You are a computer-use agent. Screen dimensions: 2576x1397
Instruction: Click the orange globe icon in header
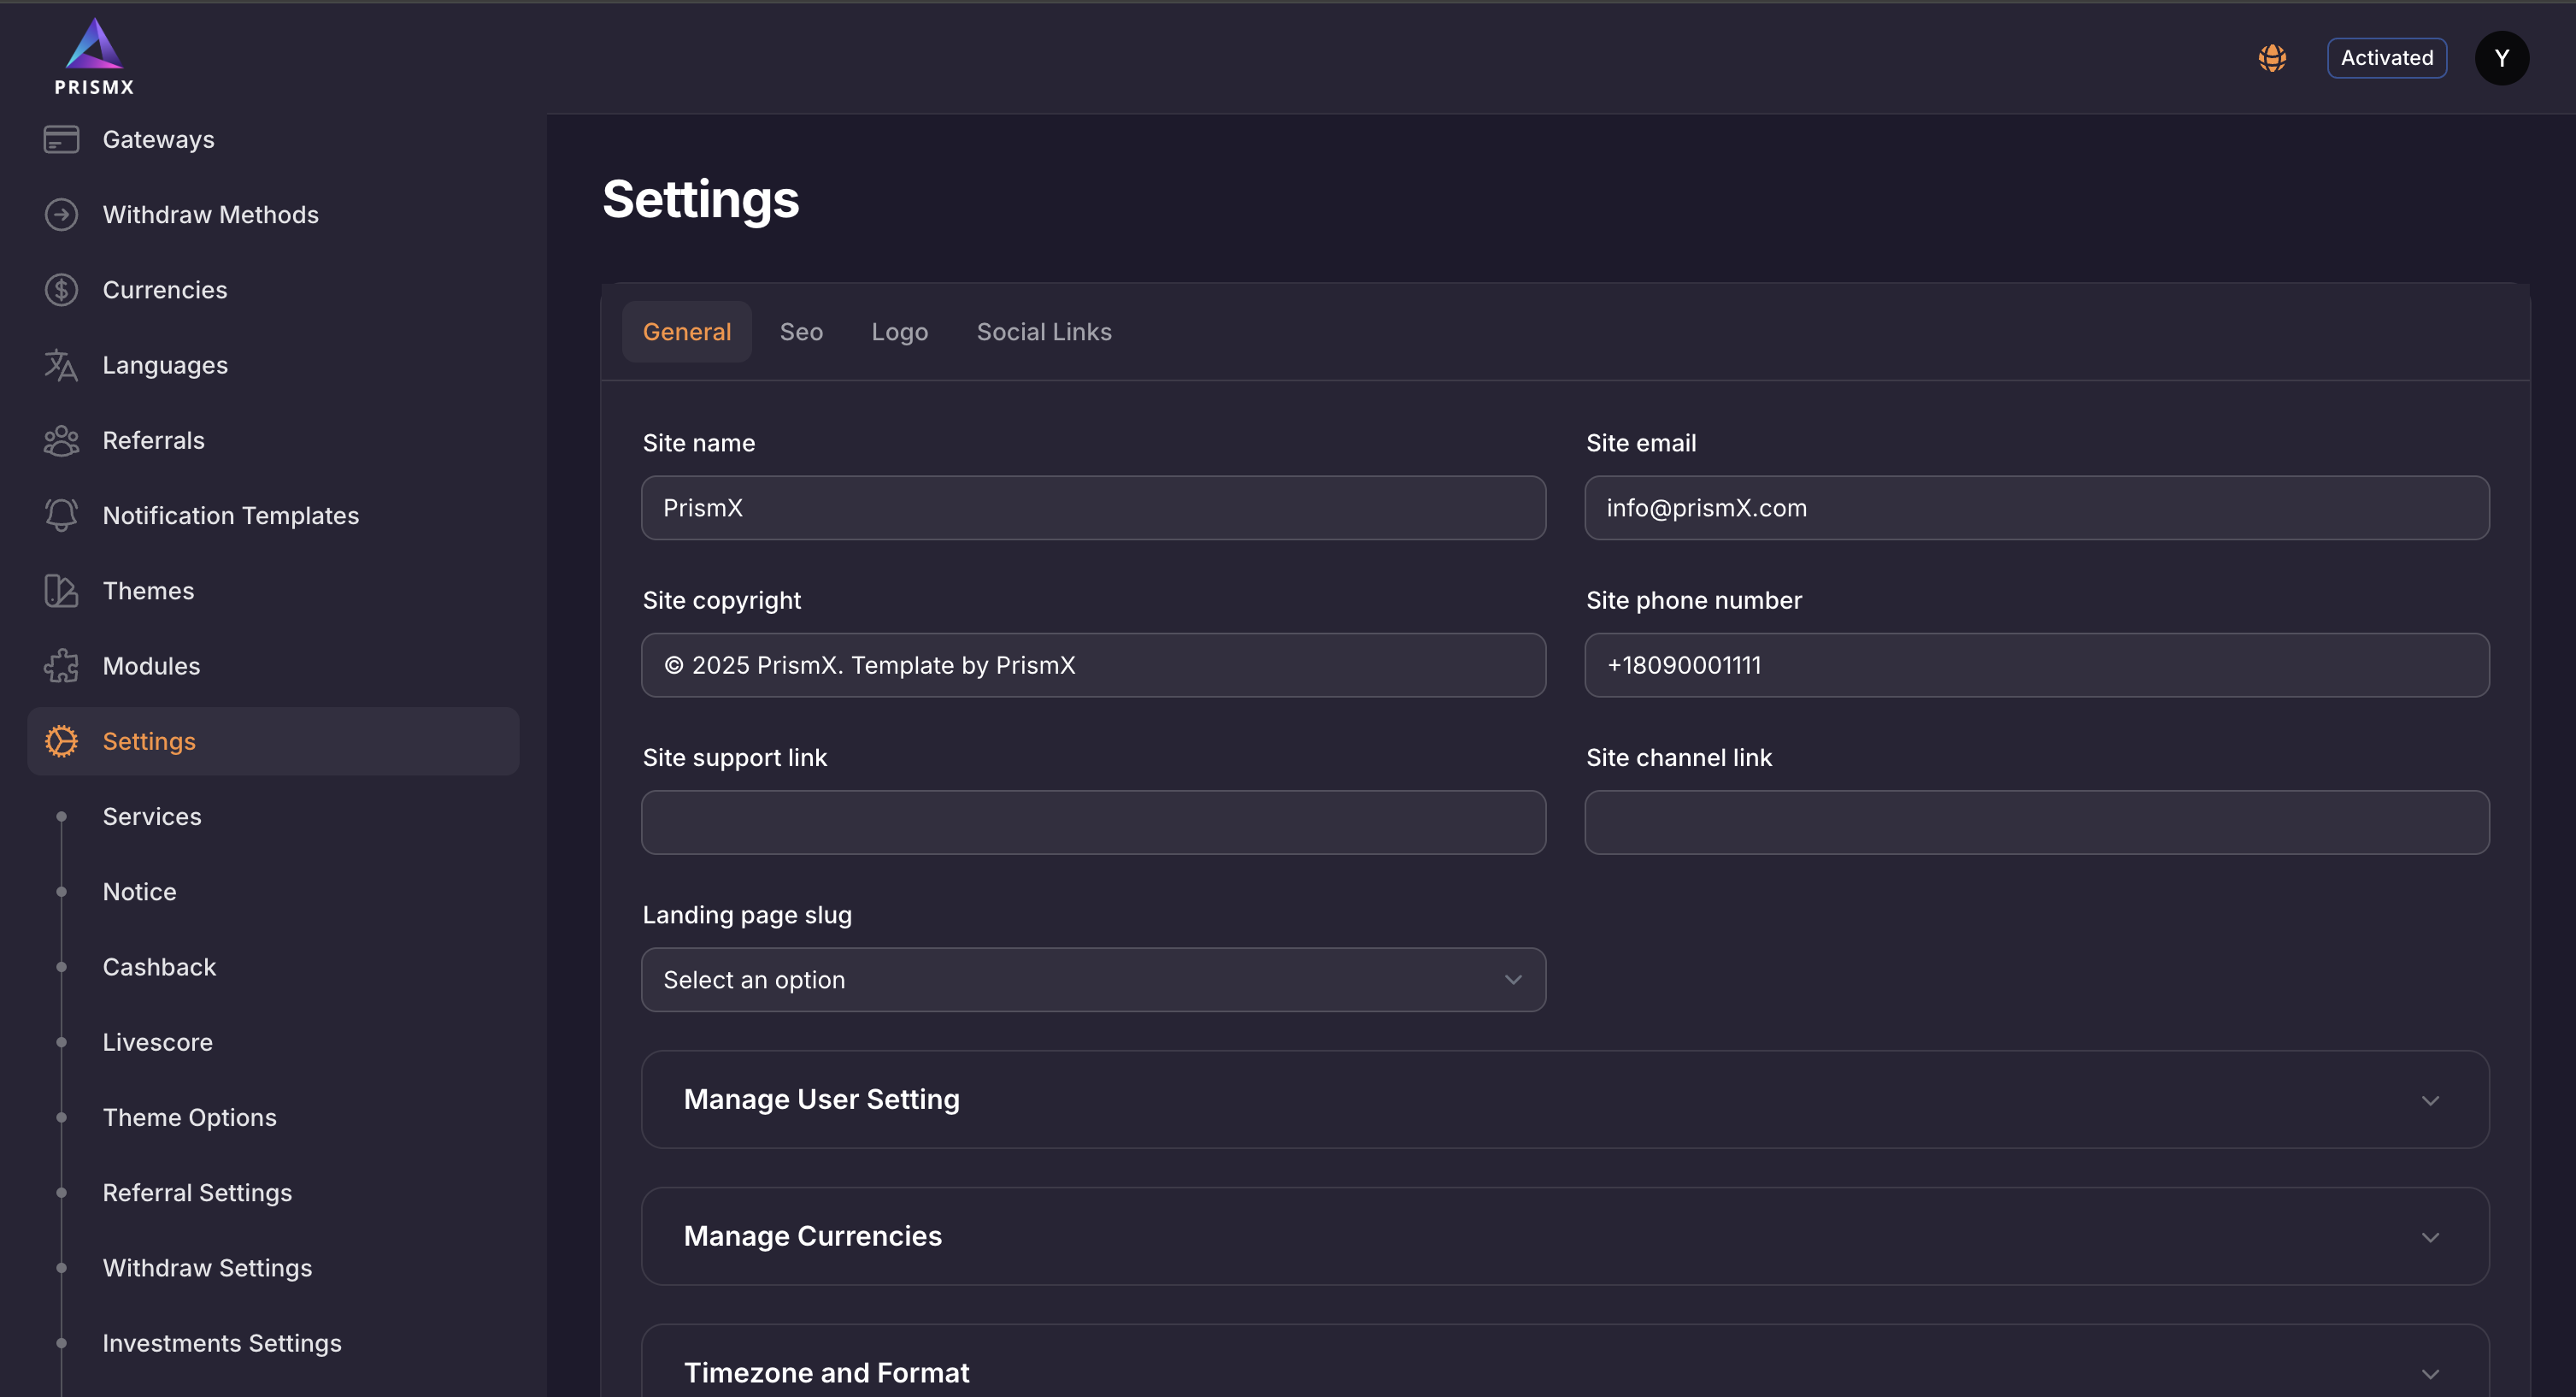[2272, 58]
